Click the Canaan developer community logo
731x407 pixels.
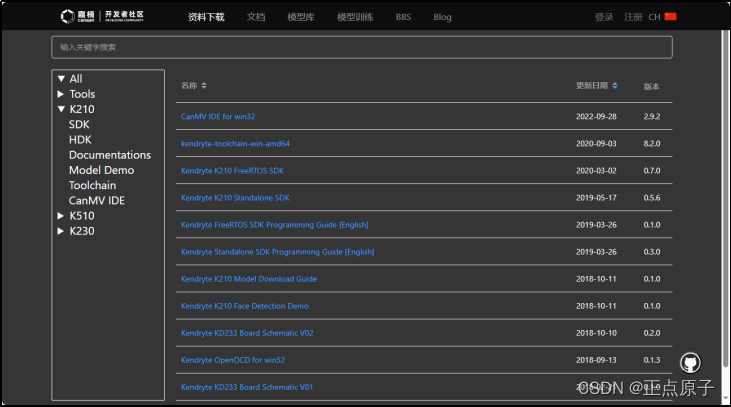(102, 16)
